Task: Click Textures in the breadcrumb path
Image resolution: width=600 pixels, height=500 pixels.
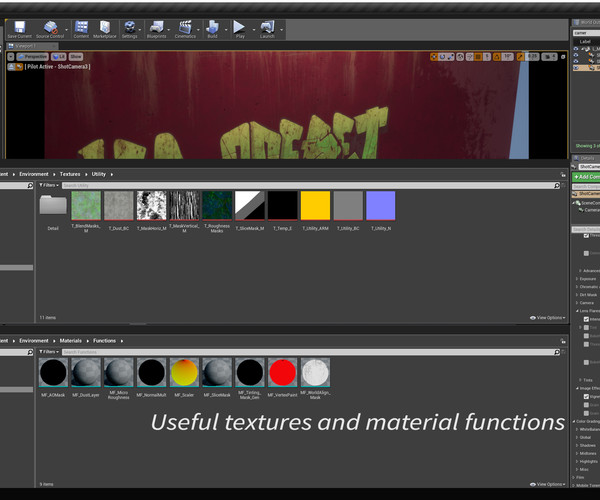Action: point(70,174)
